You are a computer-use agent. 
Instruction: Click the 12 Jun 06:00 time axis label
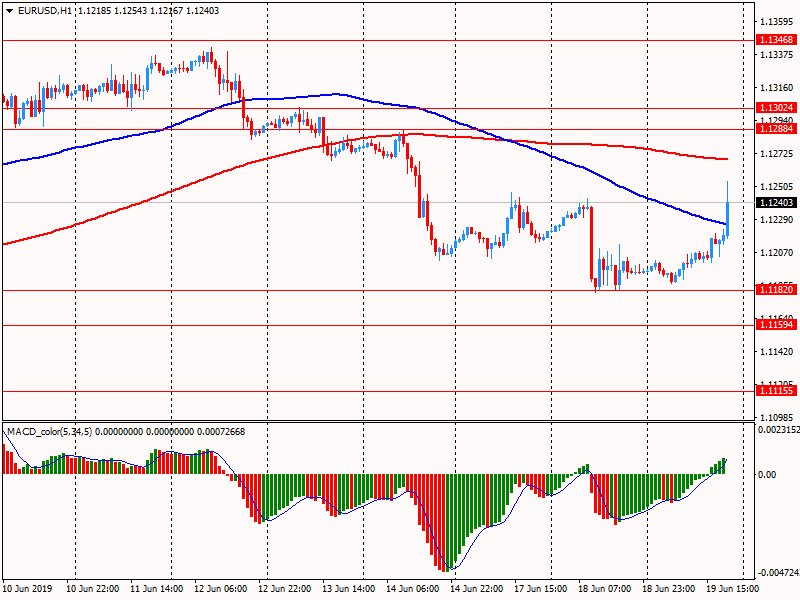[220, 589]
